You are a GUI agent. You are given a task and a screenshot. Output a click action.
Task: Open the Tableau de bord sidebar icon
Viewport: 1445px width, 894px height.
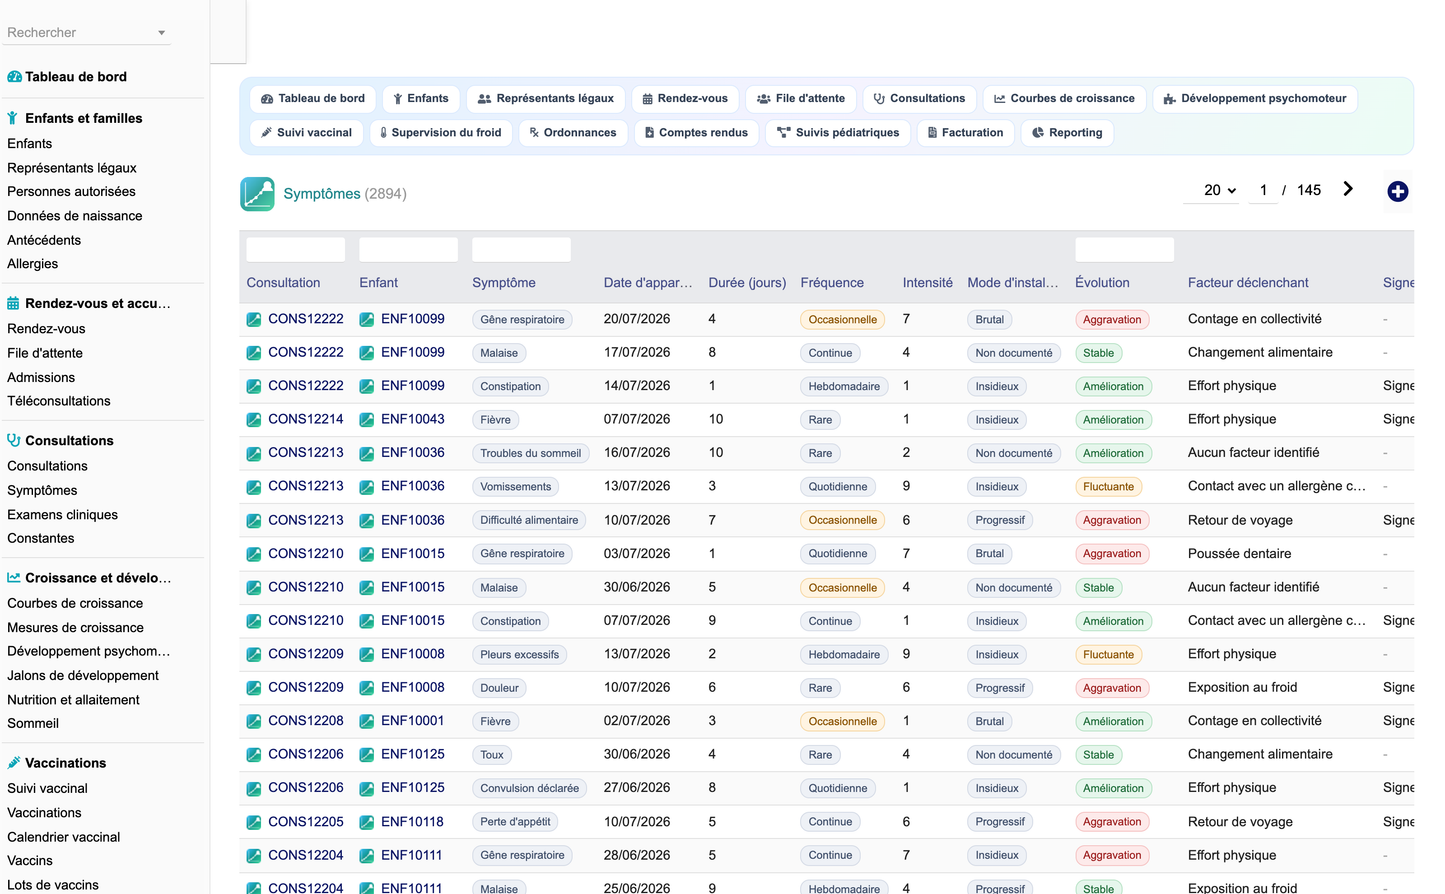tap(14, 77)
